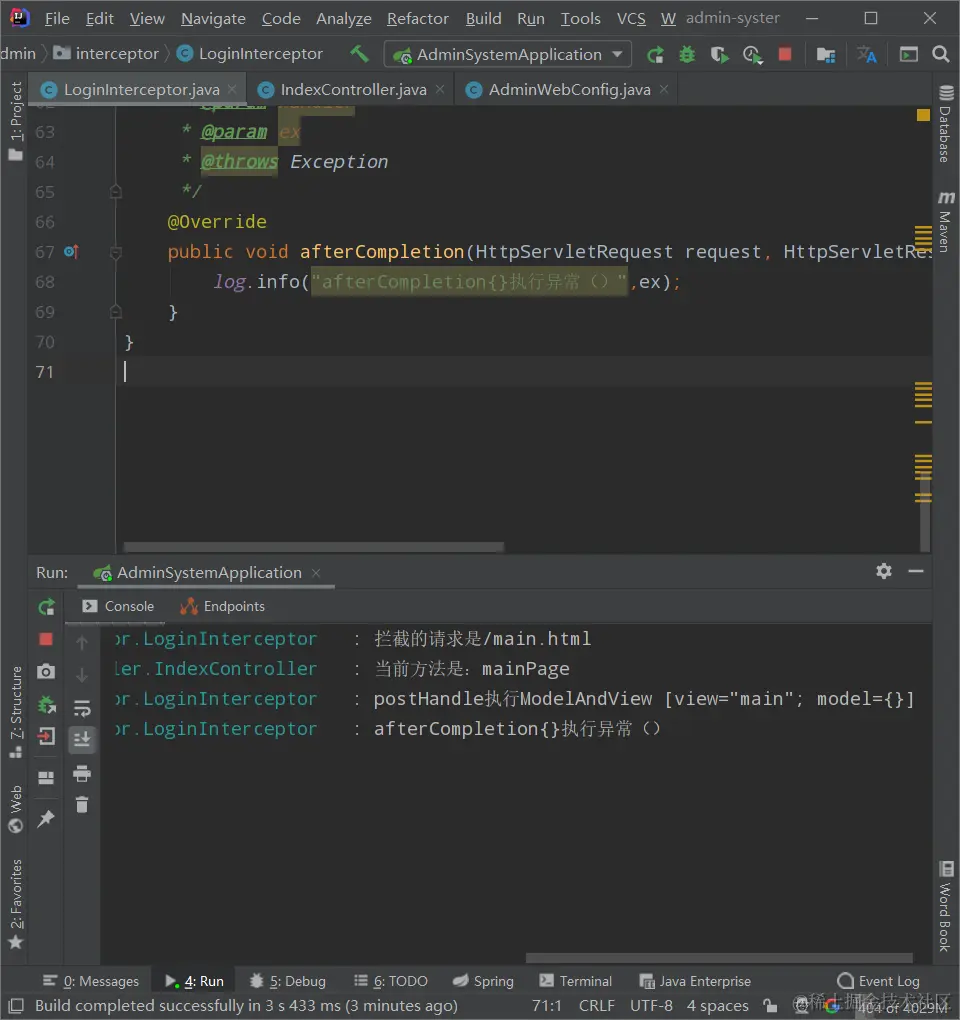Click the console horizontal scrollbar
This screenshot has width=960, height=1020.
pos(719,958)
